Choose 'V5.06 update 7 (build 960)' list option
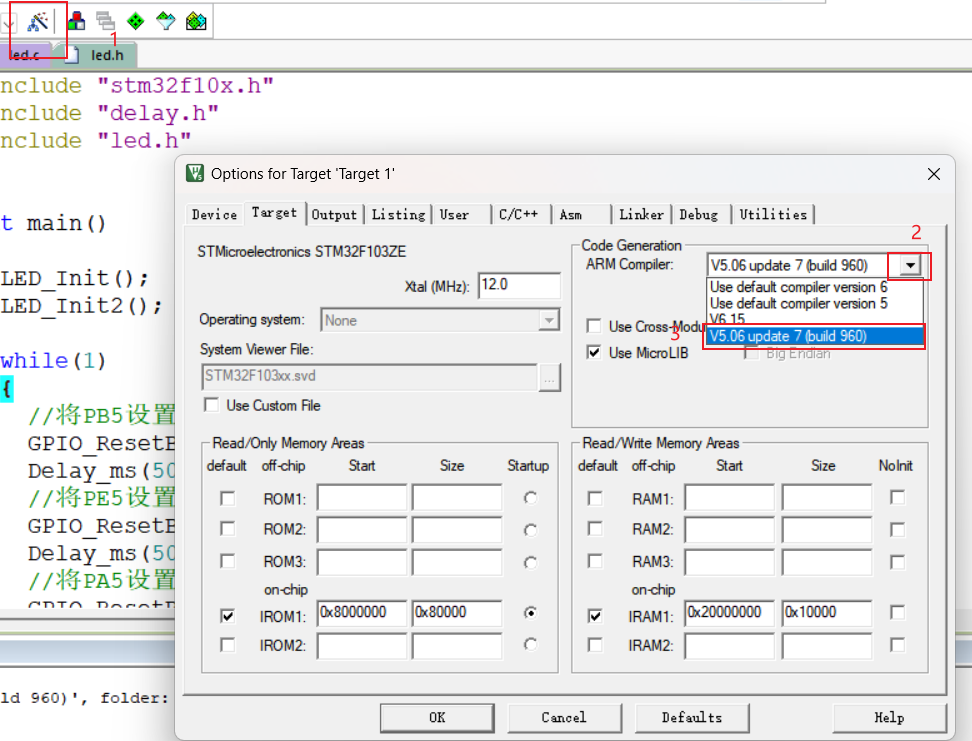This screenshot has height=741, width=972. click(815, 336)
